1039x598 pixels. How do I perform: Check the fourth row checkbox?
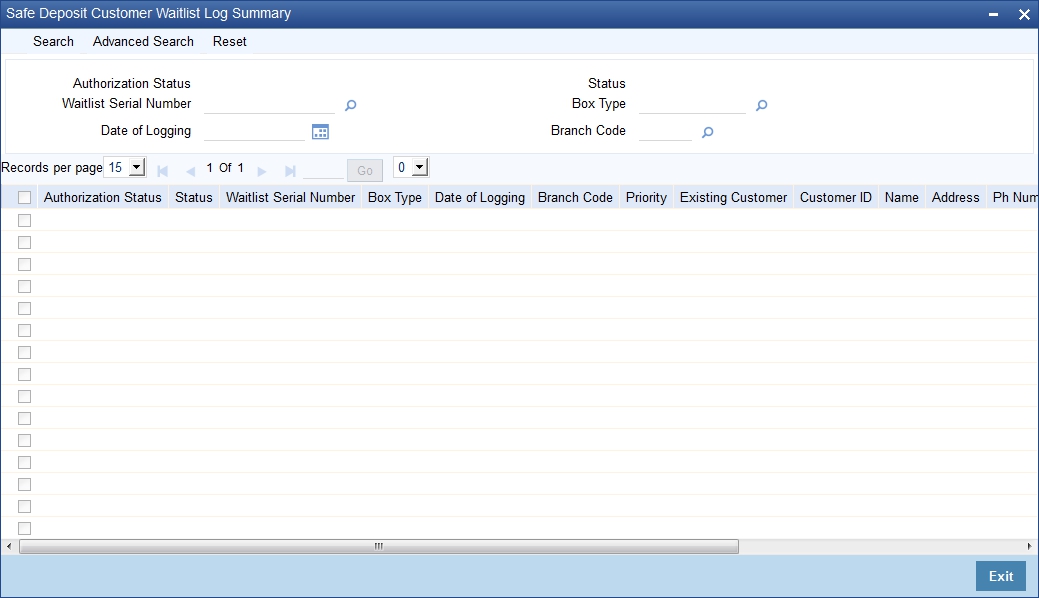(x=25, y=286)
